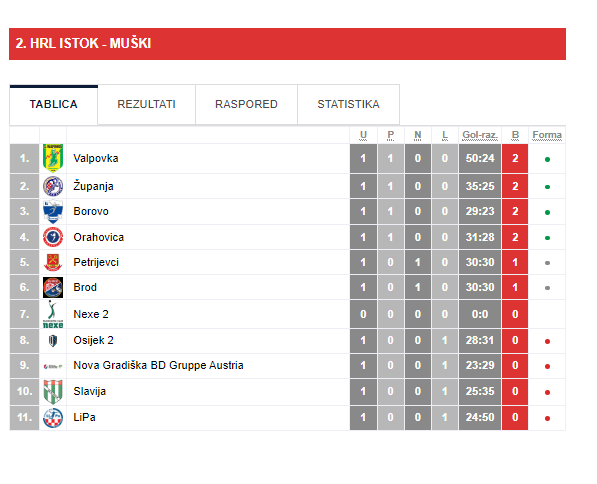Click the Valpovka team name
The height and width of the screenshot is (484, 597).
96,158
